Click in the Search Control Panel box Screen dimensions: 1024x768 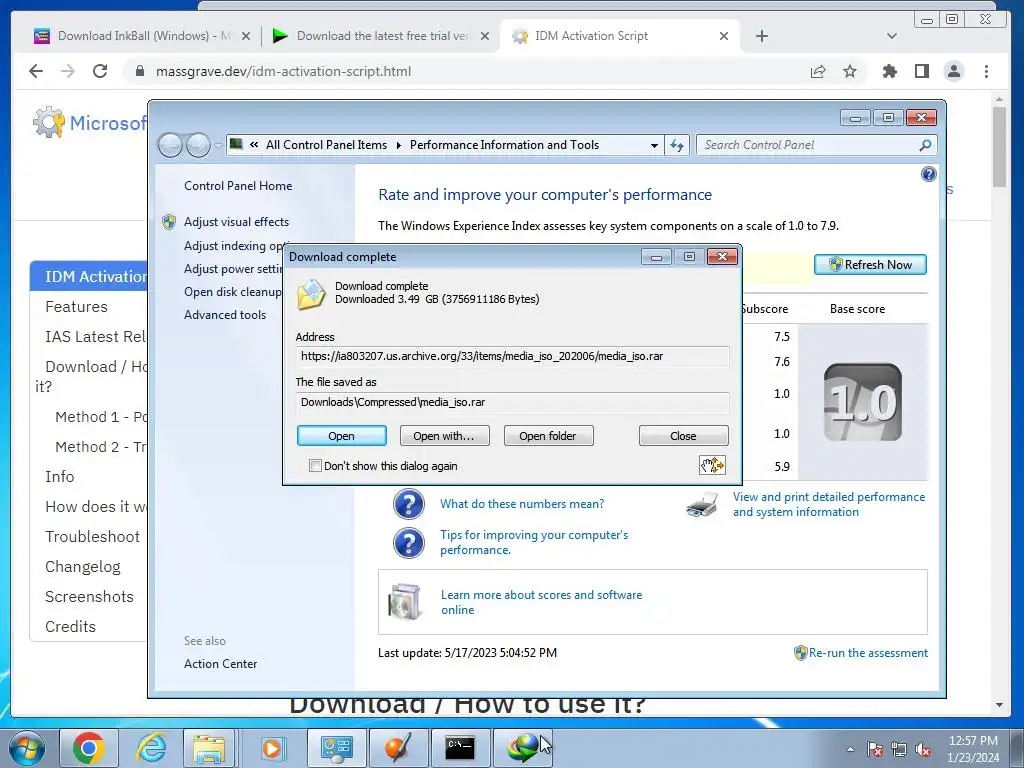click(x=807, y=145)
